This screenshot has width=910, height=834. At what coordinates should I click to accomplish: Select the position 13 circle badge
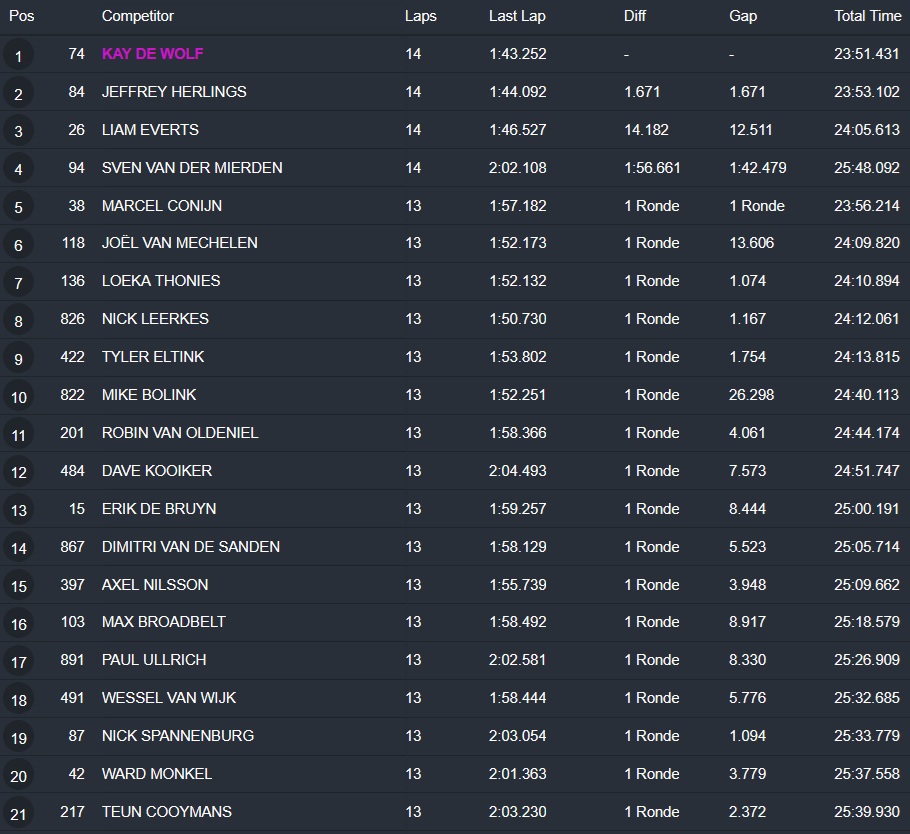pos(18,510)
